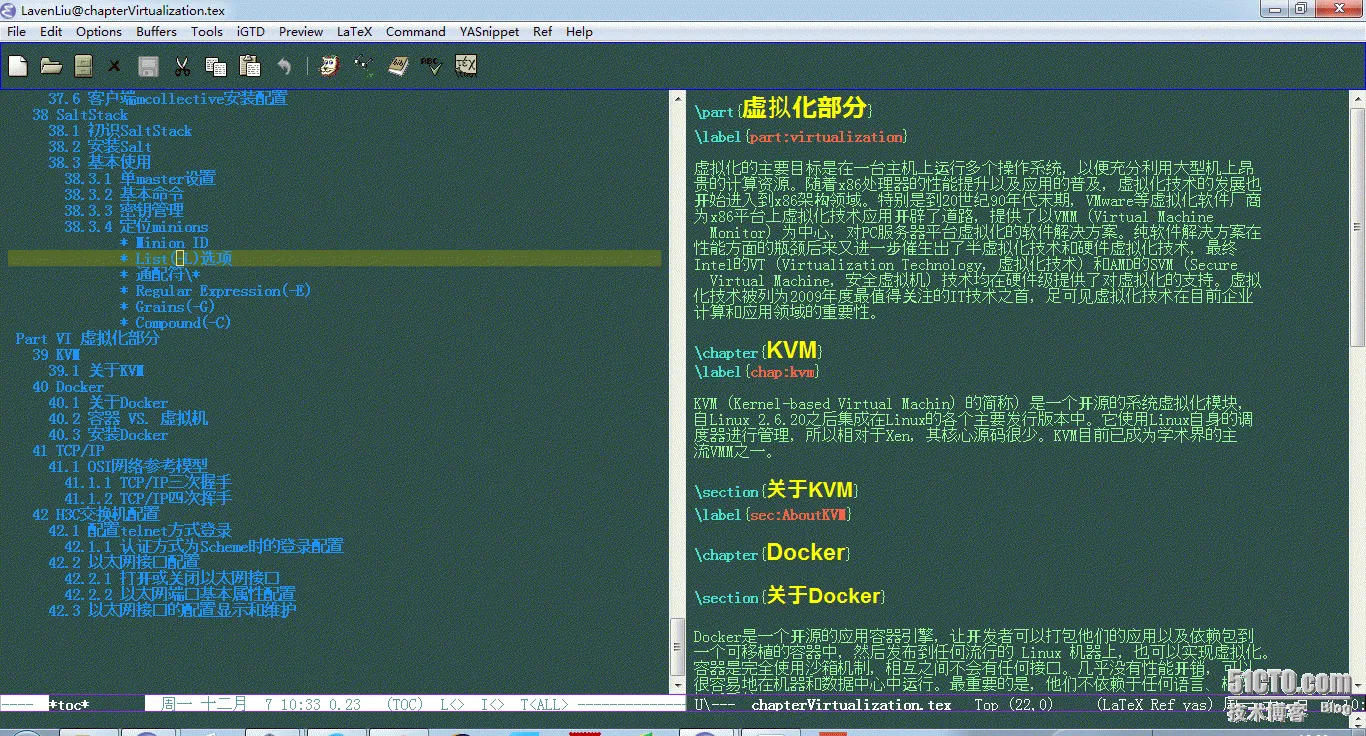The image size is (1366, 736).
Task: Open a file using the folder icon
Action: click(x=51, y=66)
